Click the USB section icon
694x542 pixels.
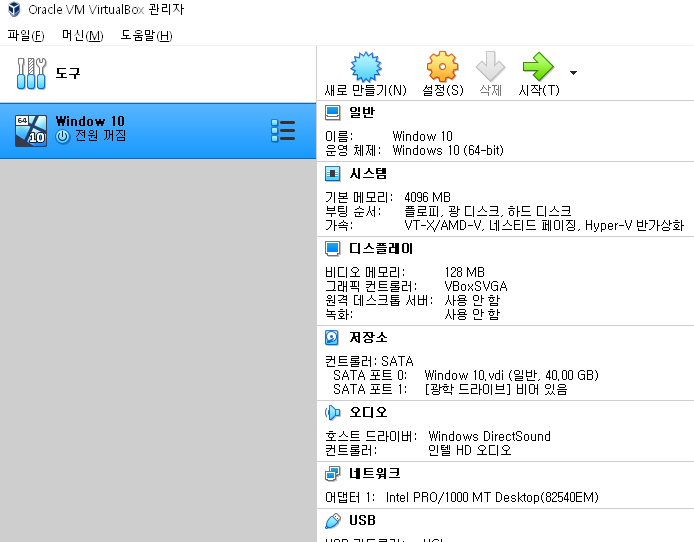[x=332, y=521]
